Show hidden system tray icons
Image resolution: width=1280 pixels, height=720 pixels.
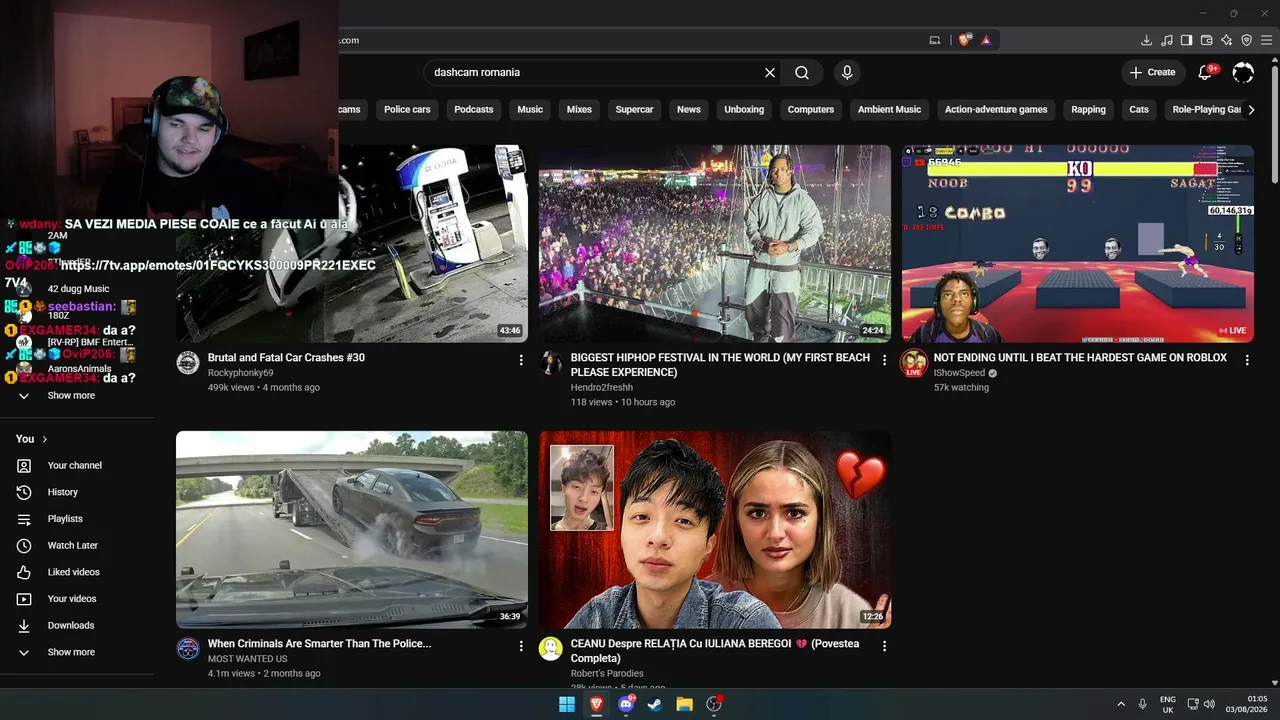[x=1121, y=704]
